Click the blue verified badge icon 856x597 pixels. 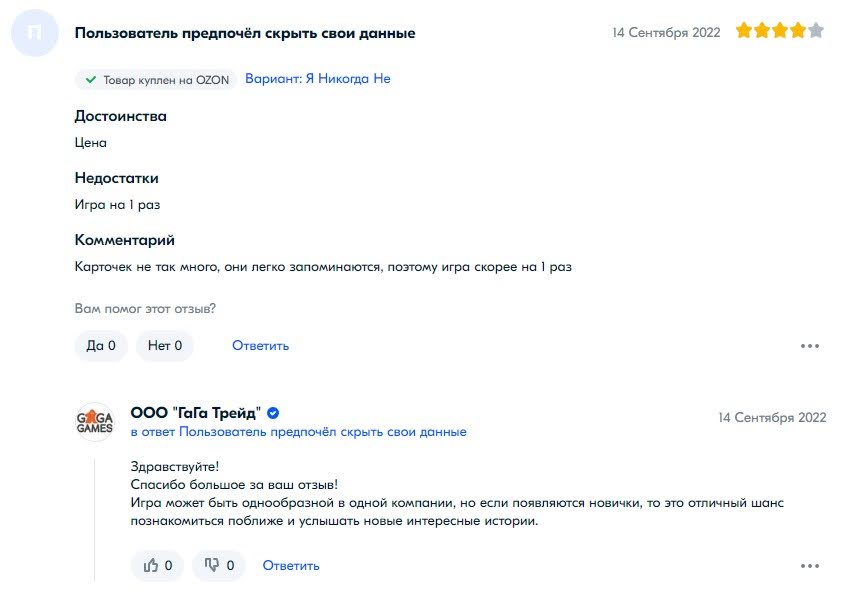(272, 413)
